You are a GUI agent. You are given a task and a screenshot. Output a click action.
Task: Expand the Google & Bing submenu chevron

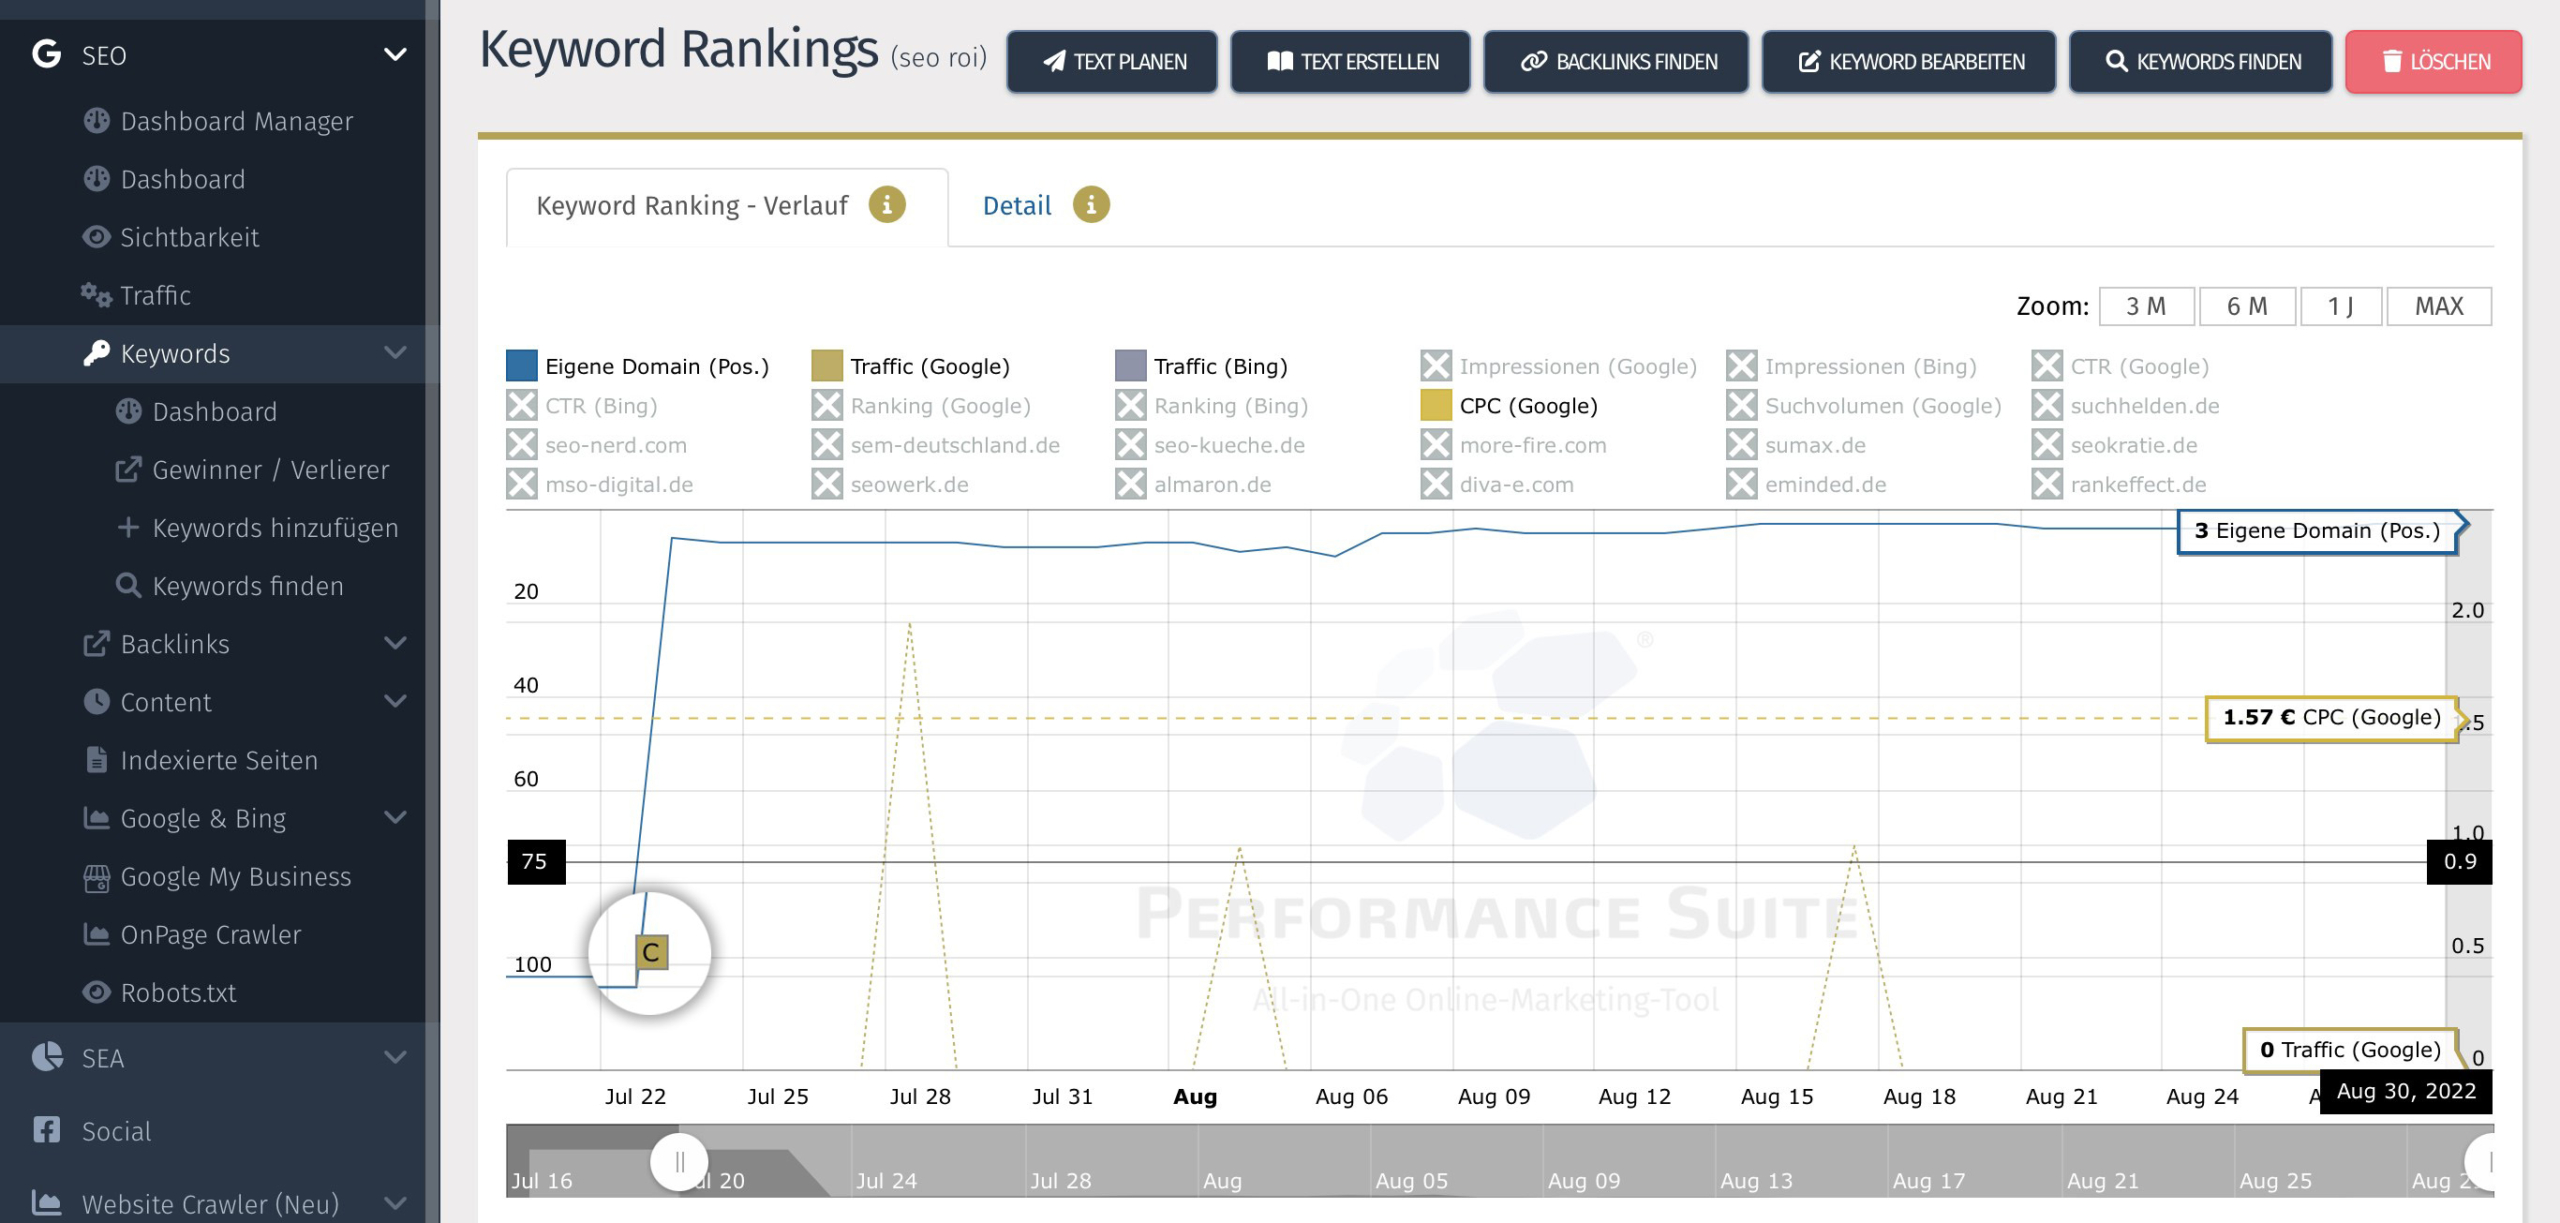396,817
